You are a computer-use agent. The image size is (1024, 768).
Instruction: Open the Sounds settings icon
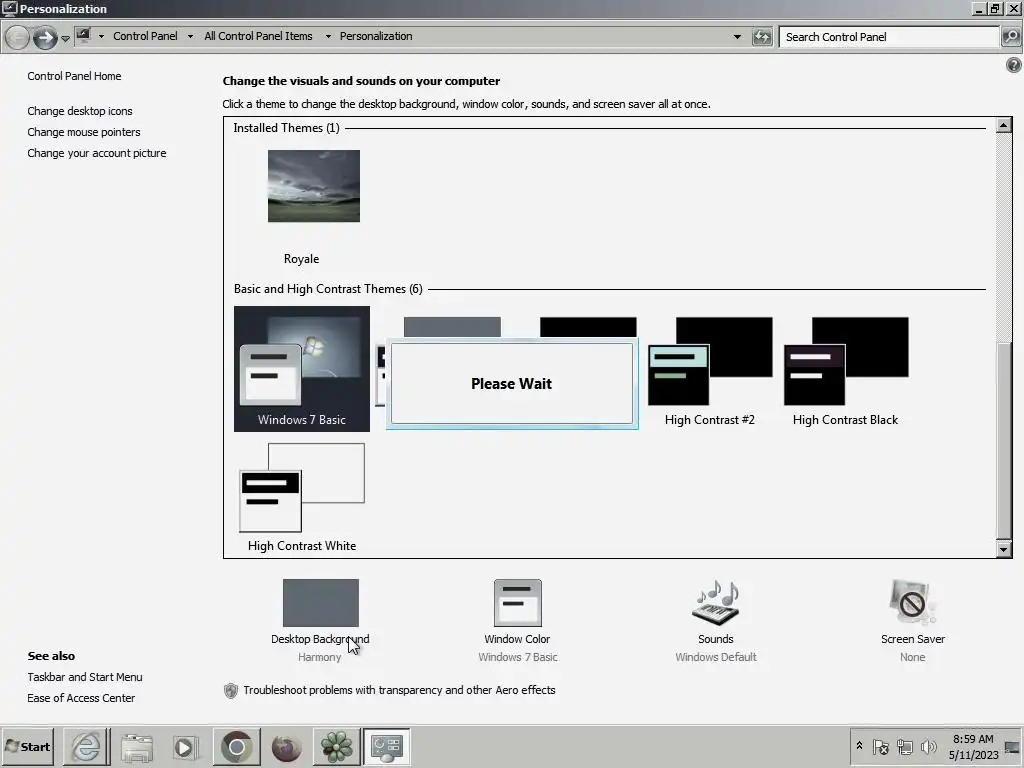[716, 603]
